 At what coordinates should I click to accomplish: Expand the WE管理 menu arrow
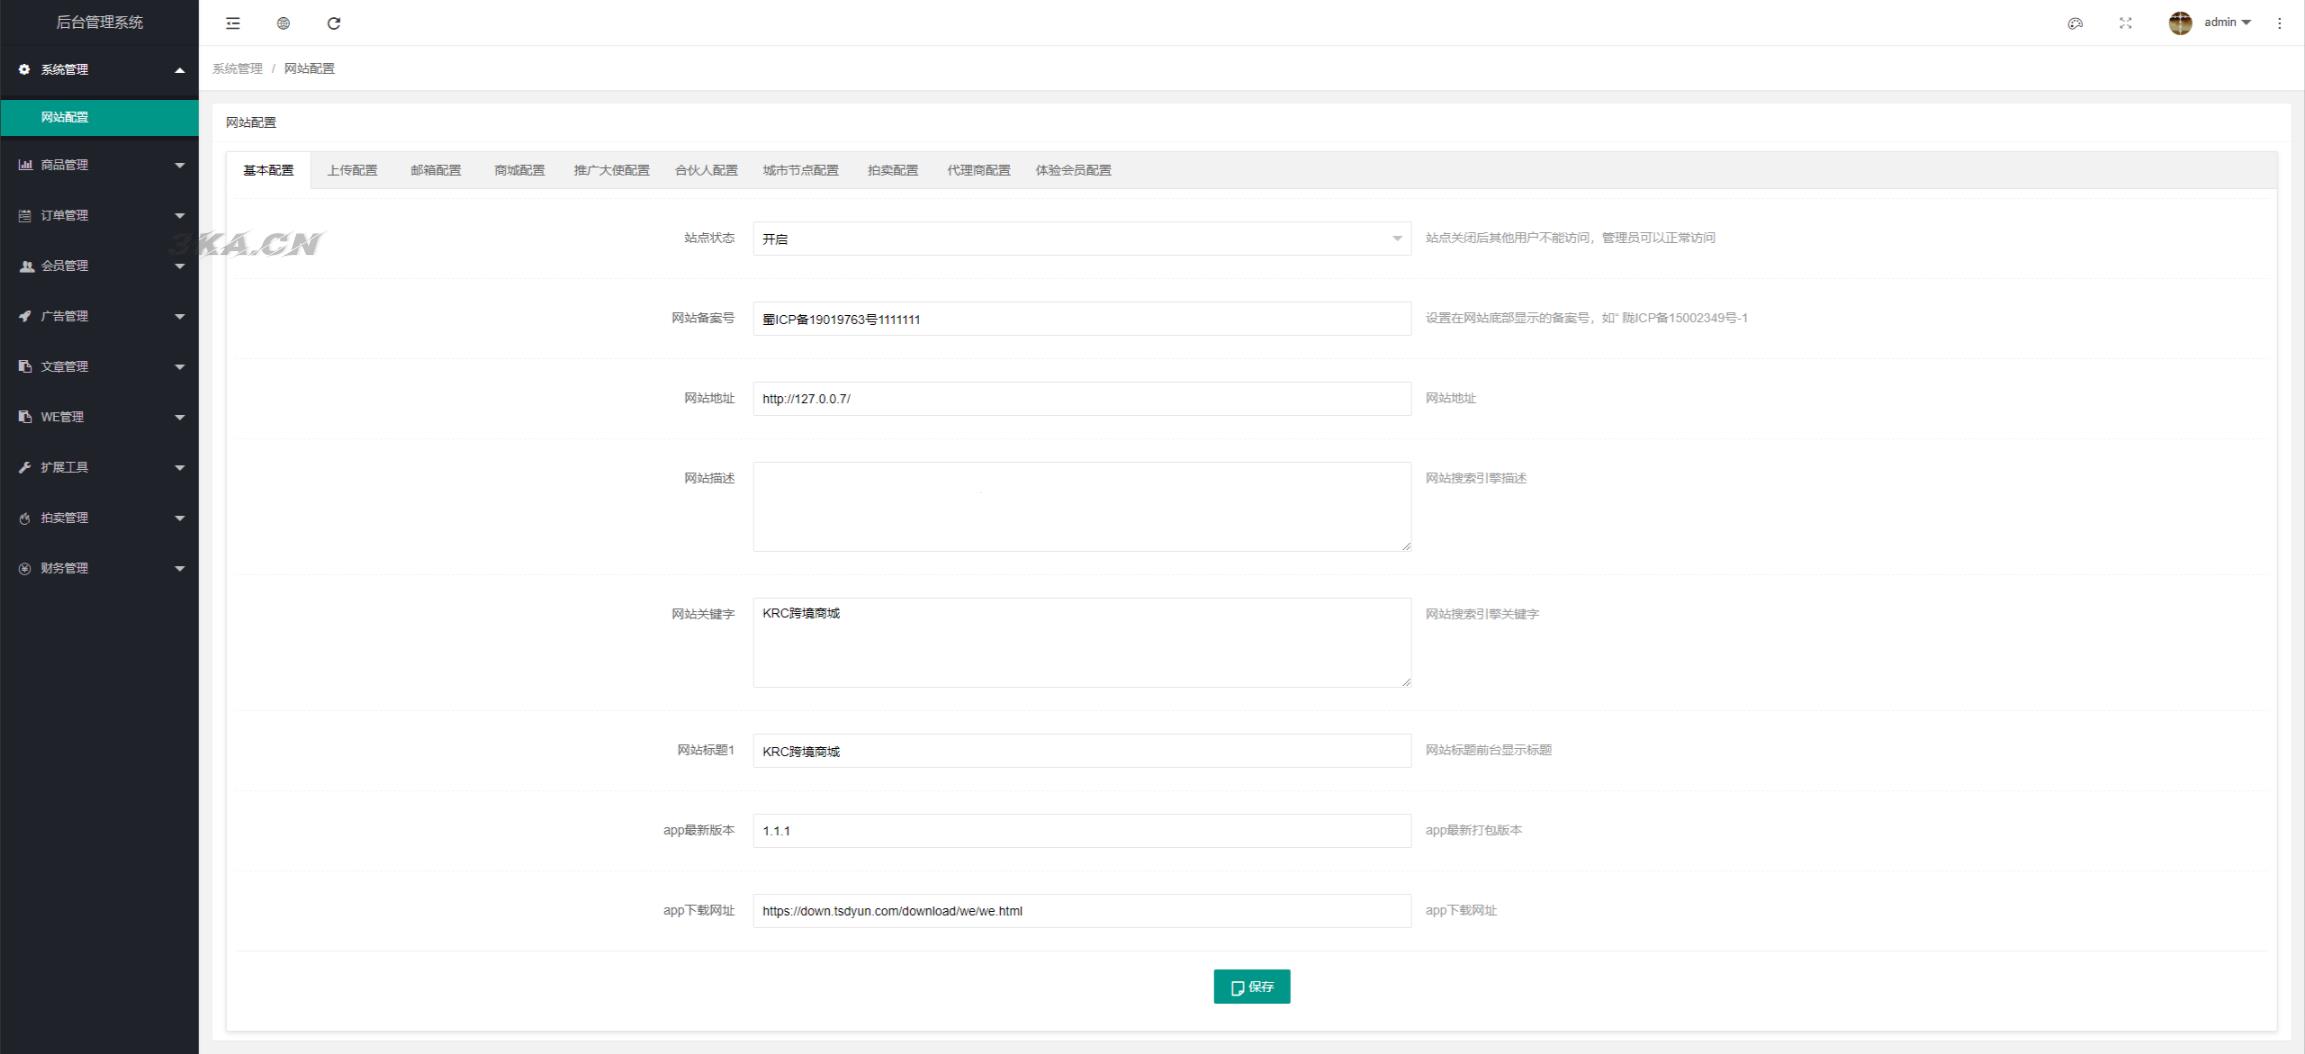pos(180,417)
